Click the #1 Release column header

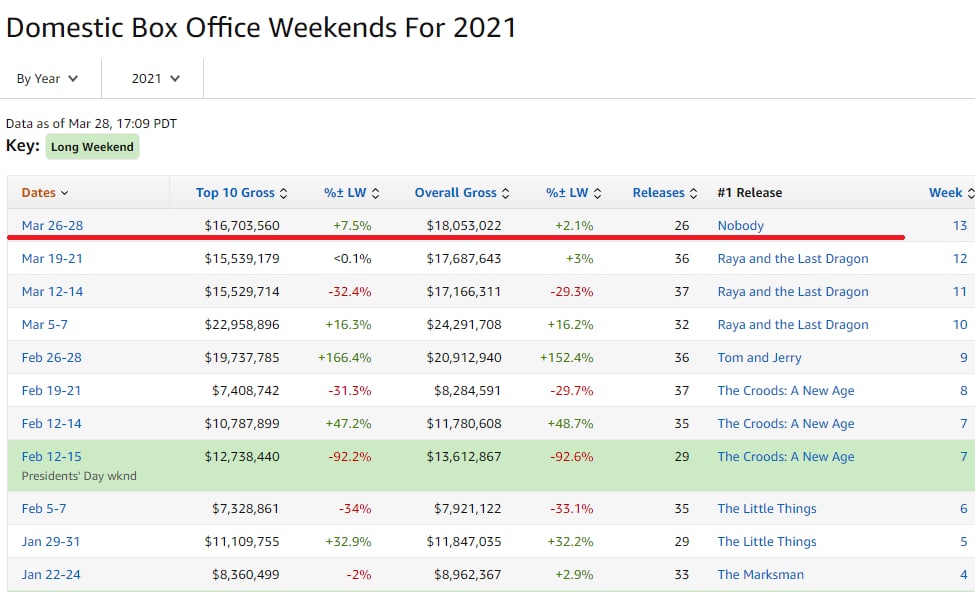[x=749, y=193]
